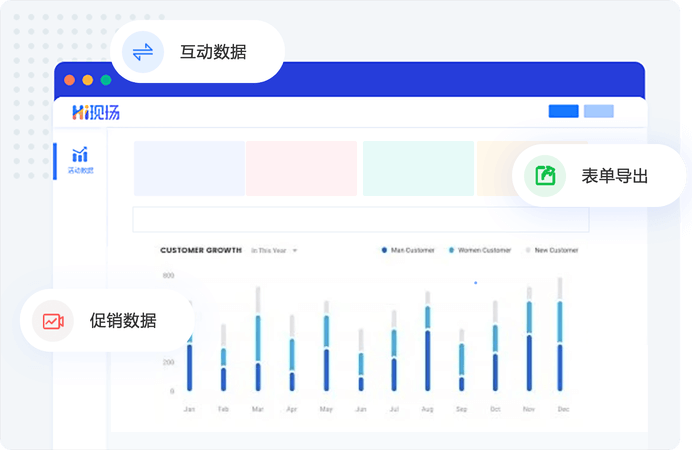Screen dimensions: 692x450
Task: Click the Hi现场 logo
Action: 96,112
